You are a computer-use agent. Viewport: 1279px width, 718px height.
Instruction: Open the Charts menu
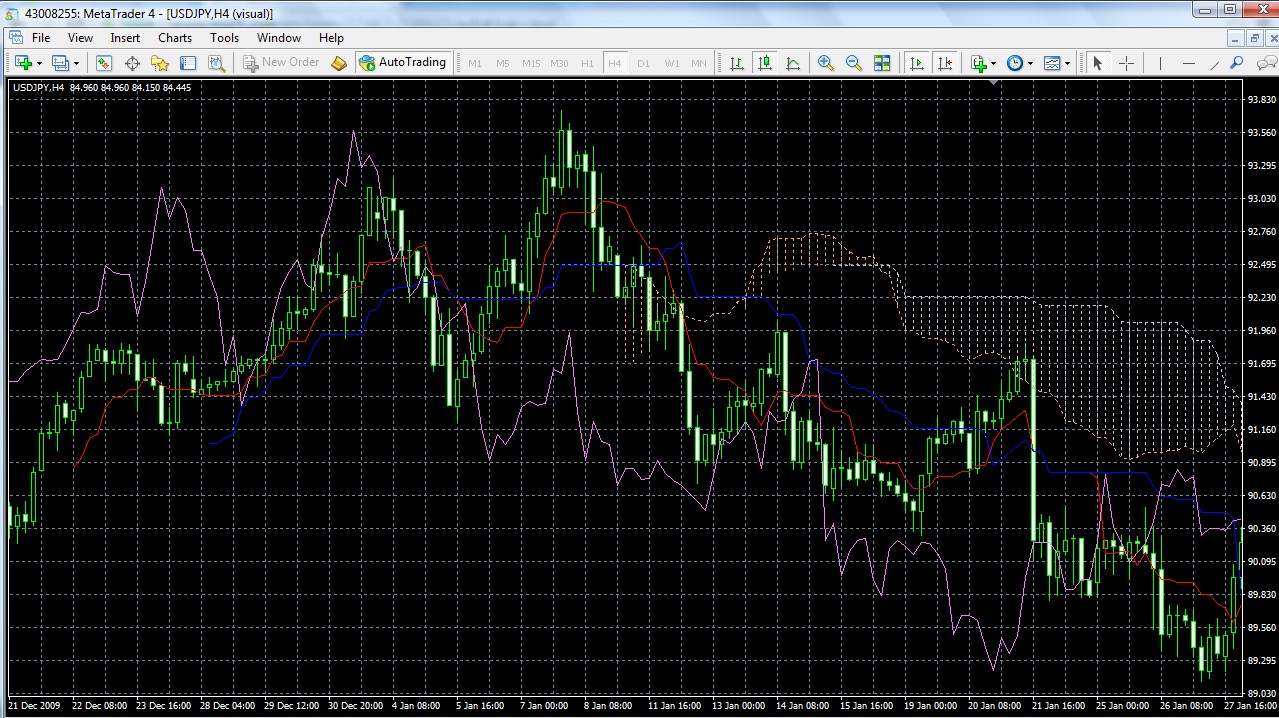174,37
